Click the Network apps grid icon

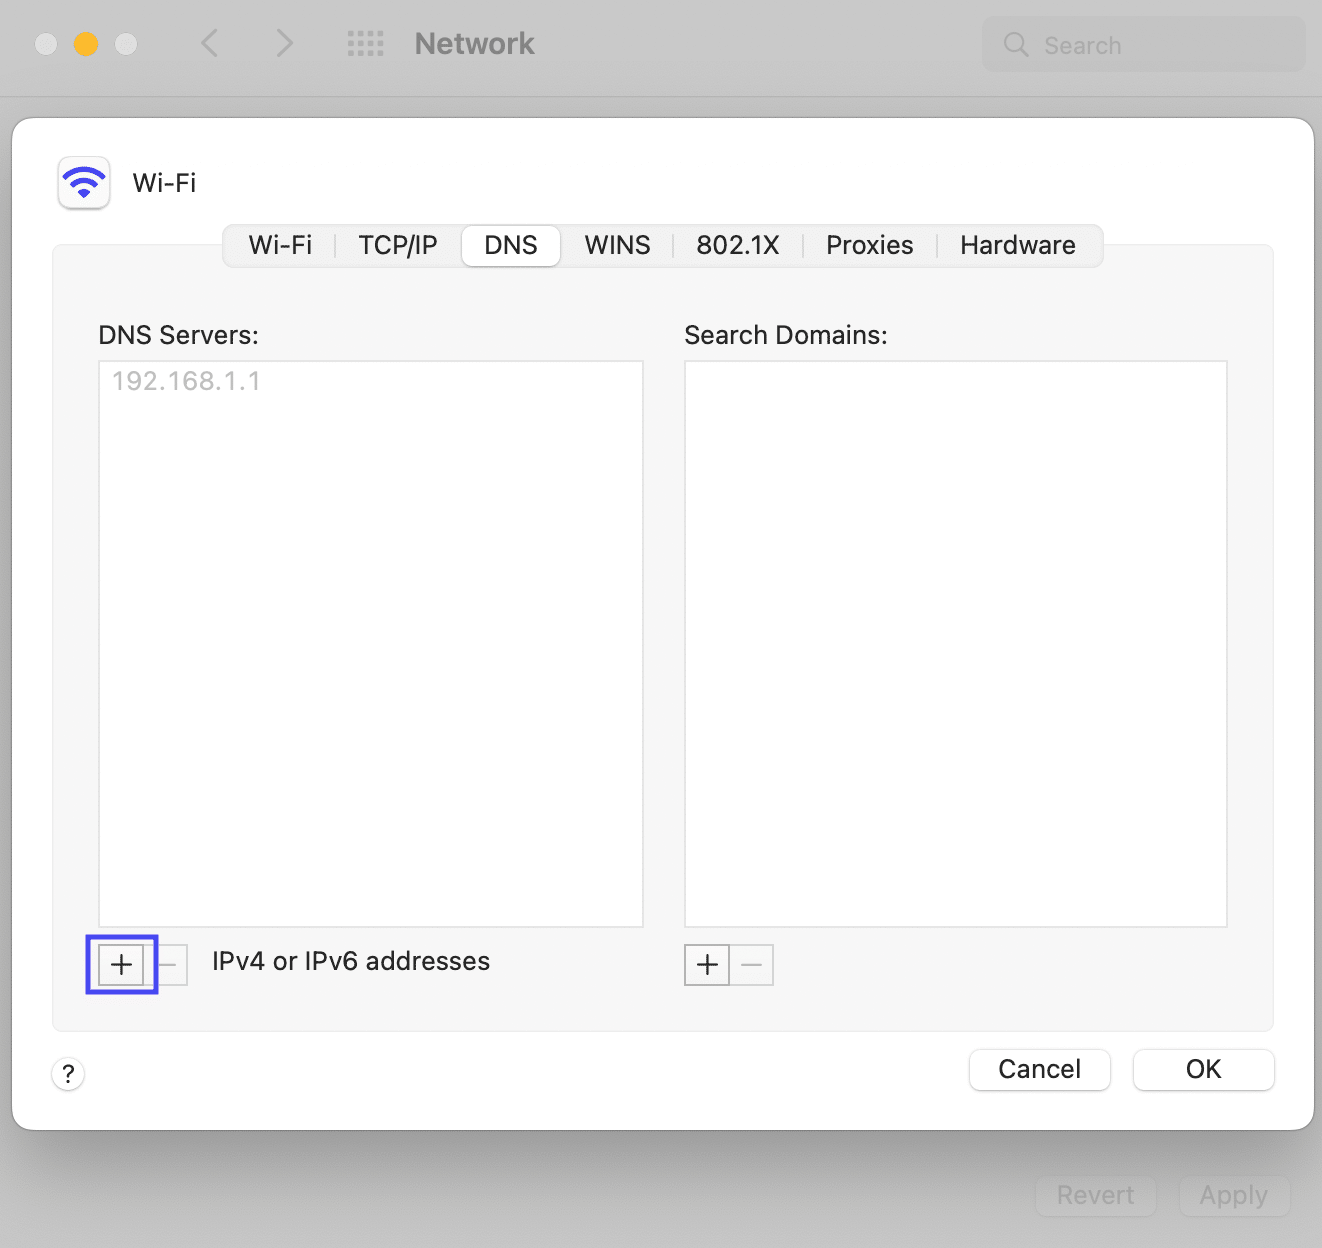(366, 44)
